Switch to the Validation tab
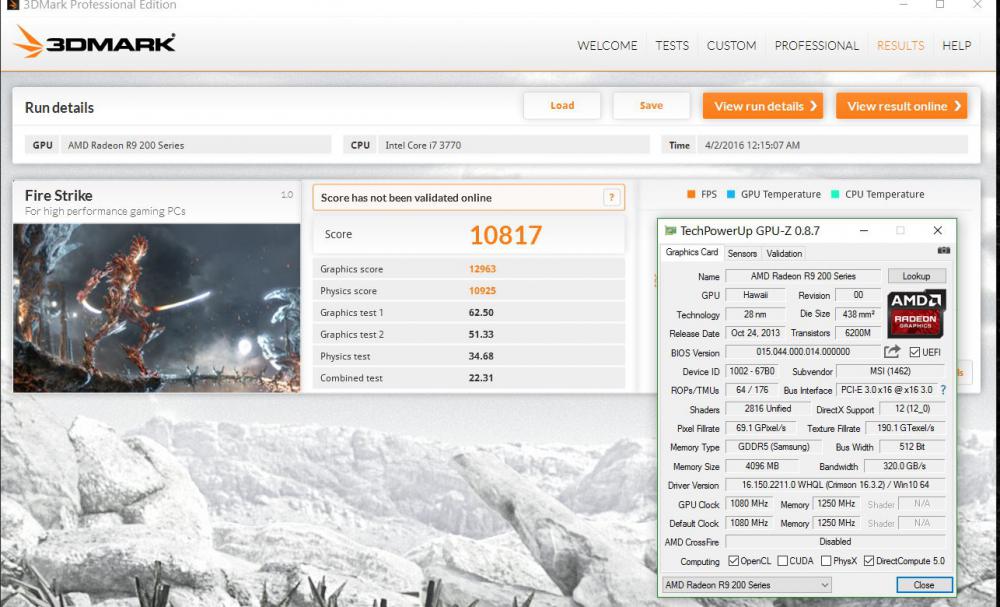Viewport: 1000px width, 607px height. click(784, 254)
